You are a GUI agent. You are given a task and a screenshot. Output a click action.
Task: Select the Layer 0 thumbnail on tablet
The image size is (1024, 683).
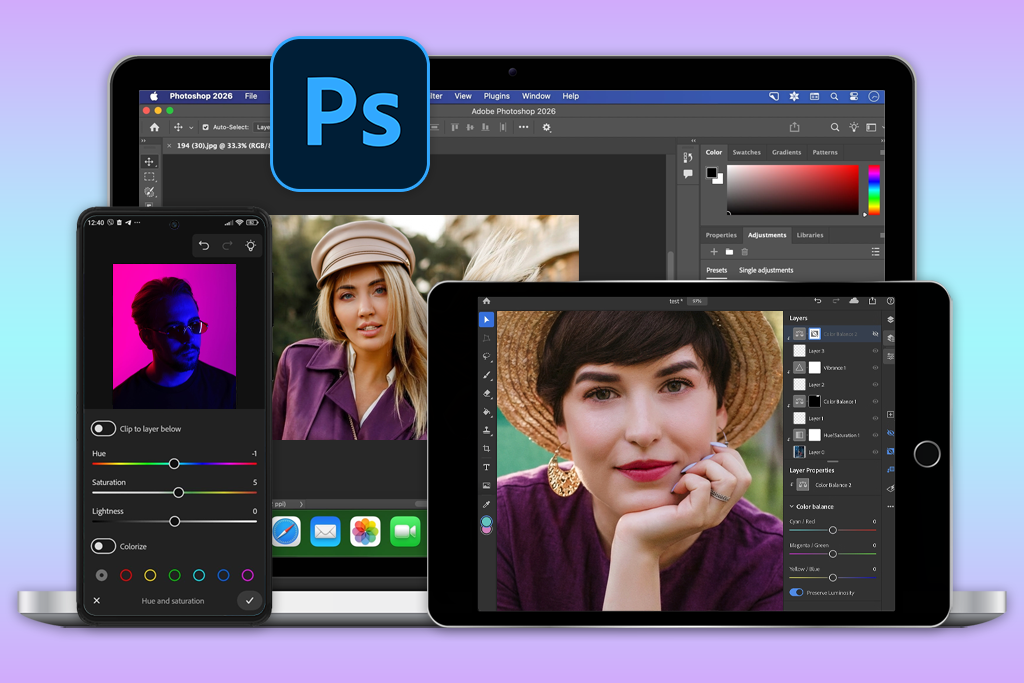(799, 451)
